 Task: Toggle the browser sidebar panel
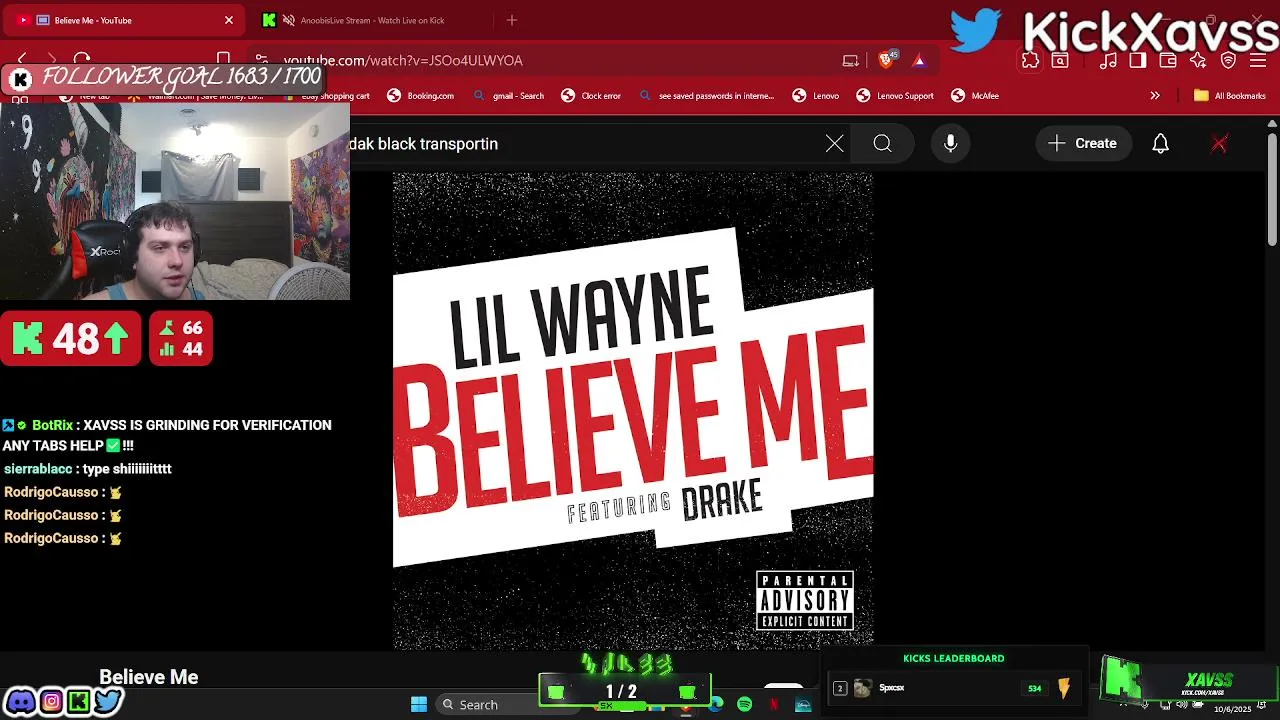(1138, 61)
